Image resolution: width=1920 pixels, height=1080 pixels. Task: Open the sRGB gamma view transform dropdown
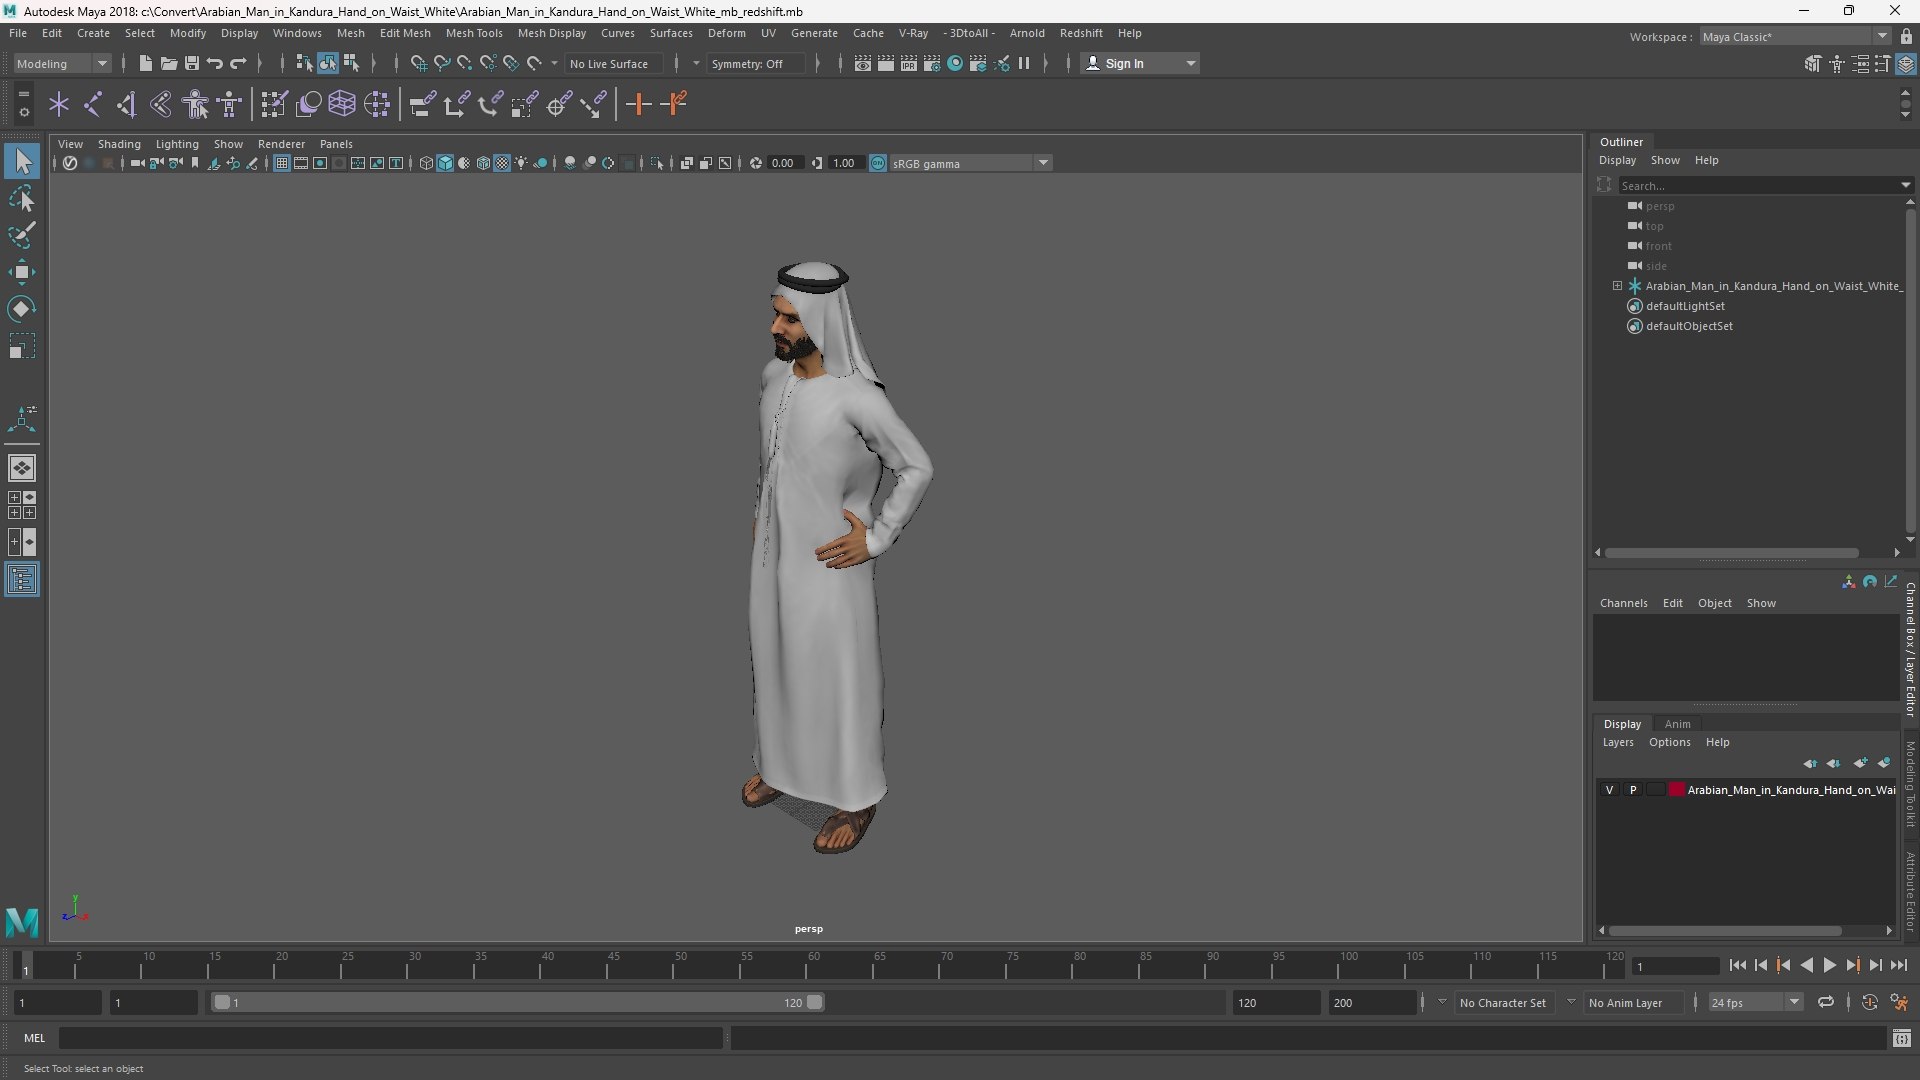point(970,163)
